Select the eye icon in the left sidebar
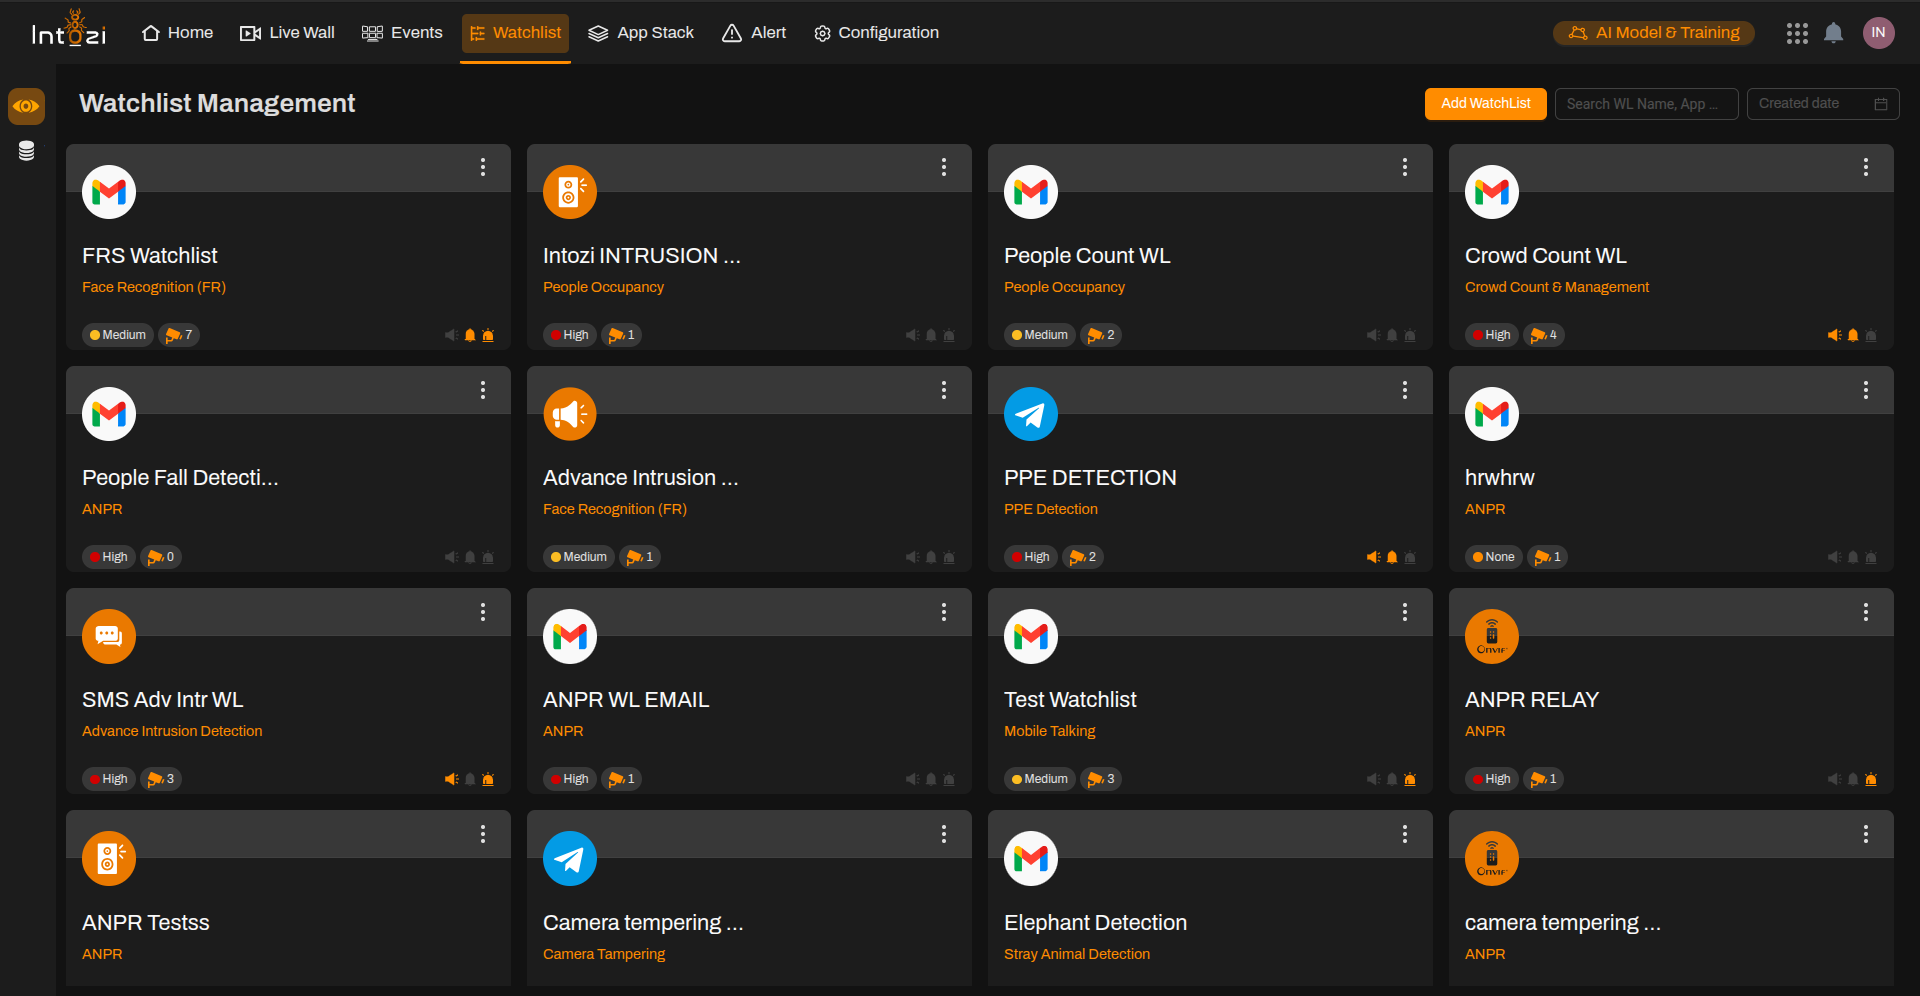1920x996 pixels. pos(26,106)
